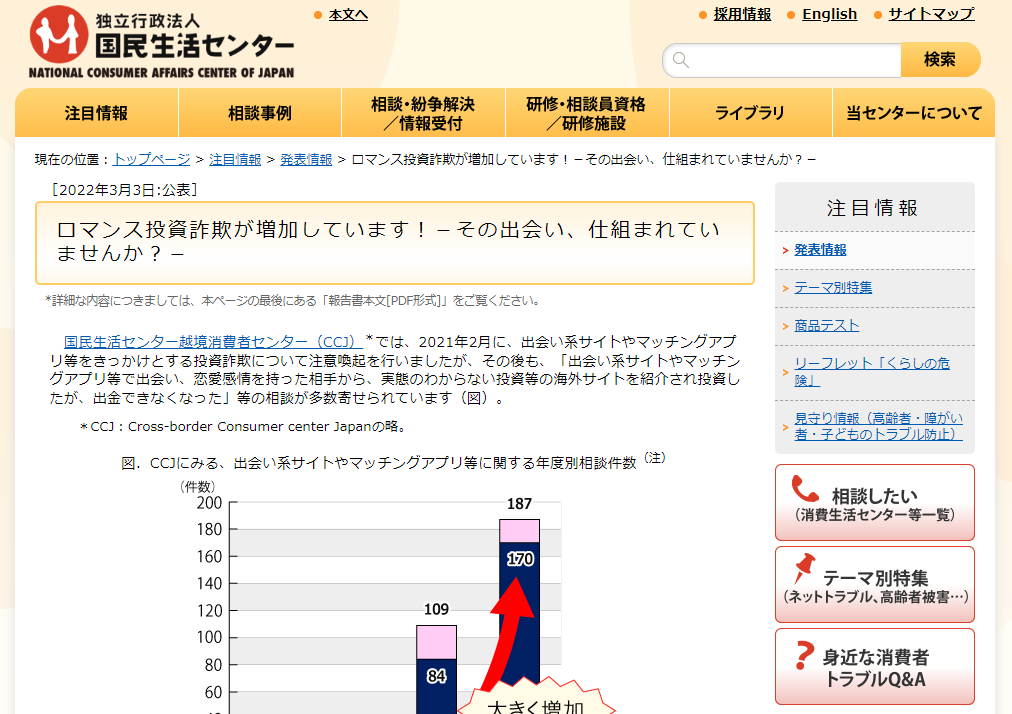
Task: Open the 当センターについて navigation tab
Action: 914,113
